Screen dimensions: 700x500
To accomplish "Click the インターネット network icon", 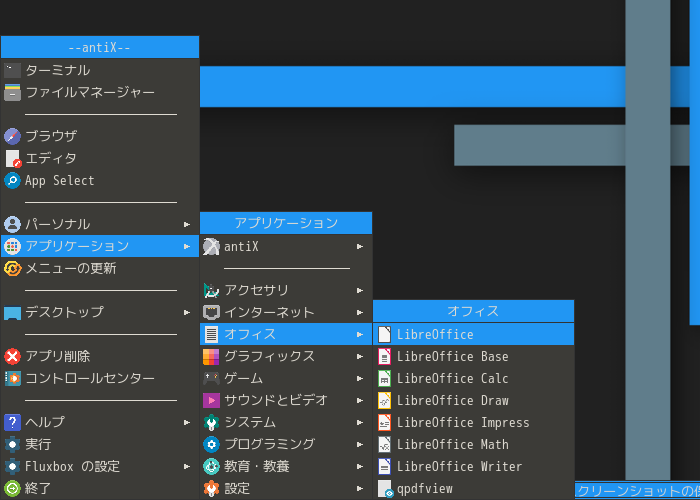I will click(x=211, y=312).
